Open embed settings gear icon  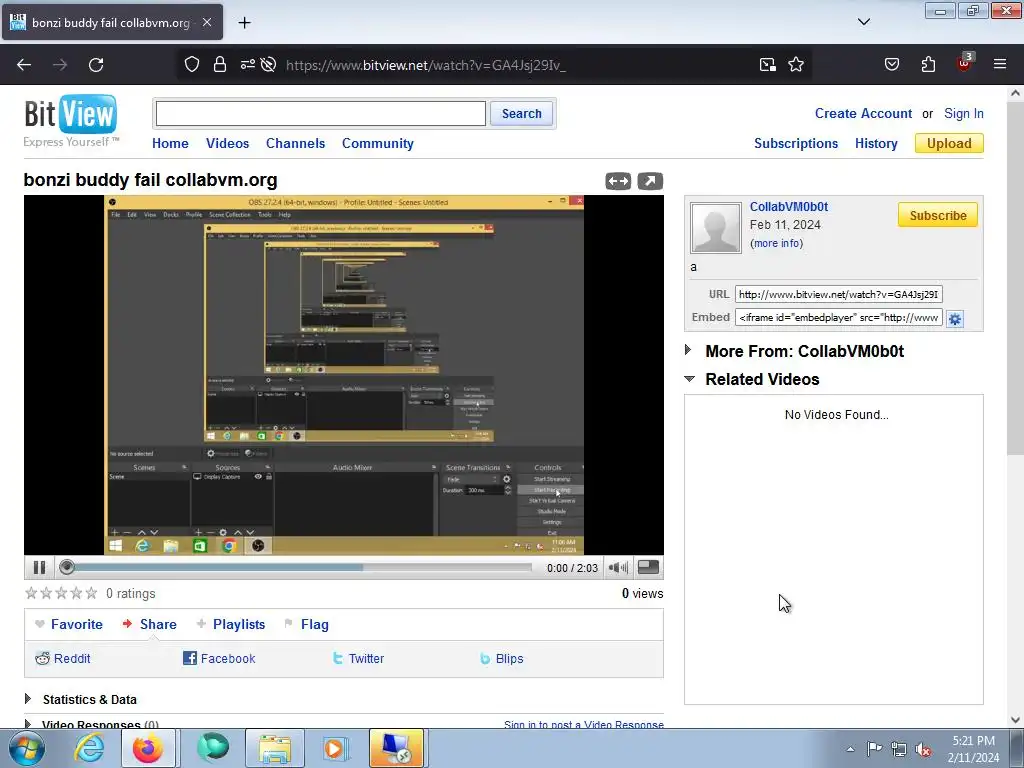(x=955, y=319)
